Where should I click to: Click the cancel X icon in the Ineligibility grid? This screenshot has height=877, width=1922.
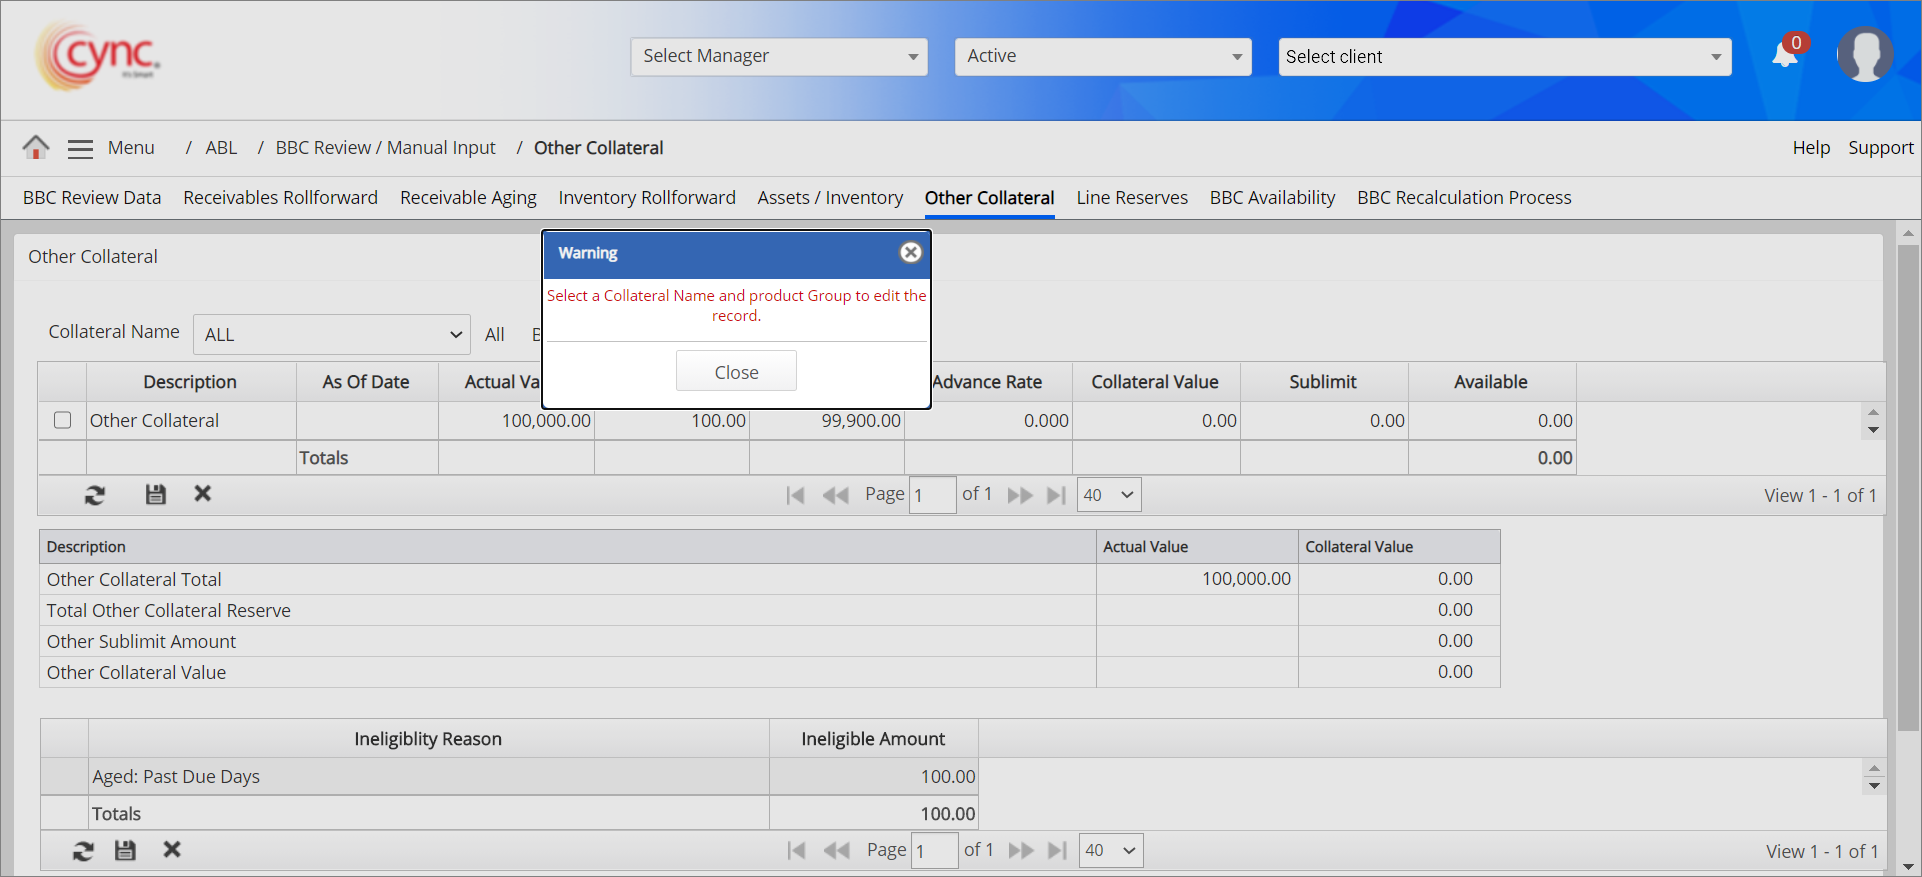[172, 850]
